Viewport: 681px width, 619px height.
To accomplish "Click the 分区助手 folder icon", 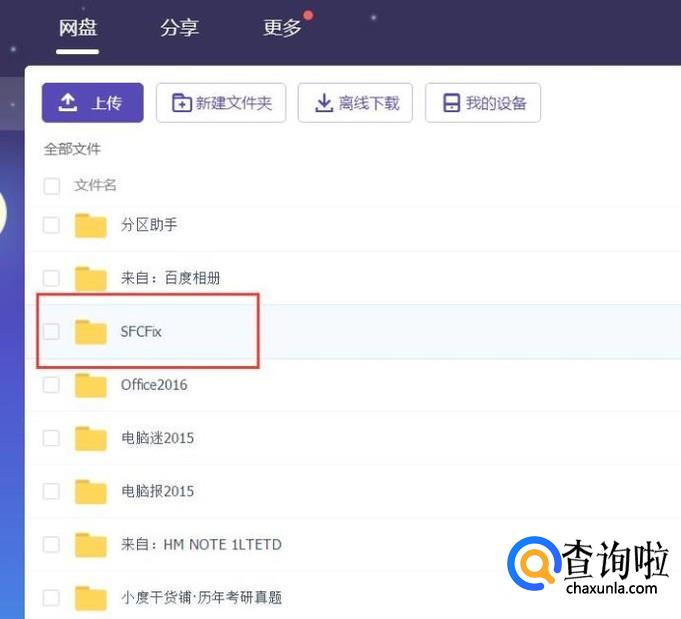I will pyautogui.click(x=91, y=225).
